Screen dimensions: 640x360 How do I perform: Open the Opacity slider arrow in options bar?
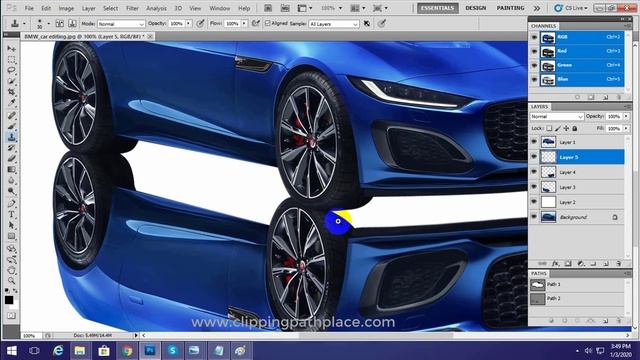(x=189, y=24)
